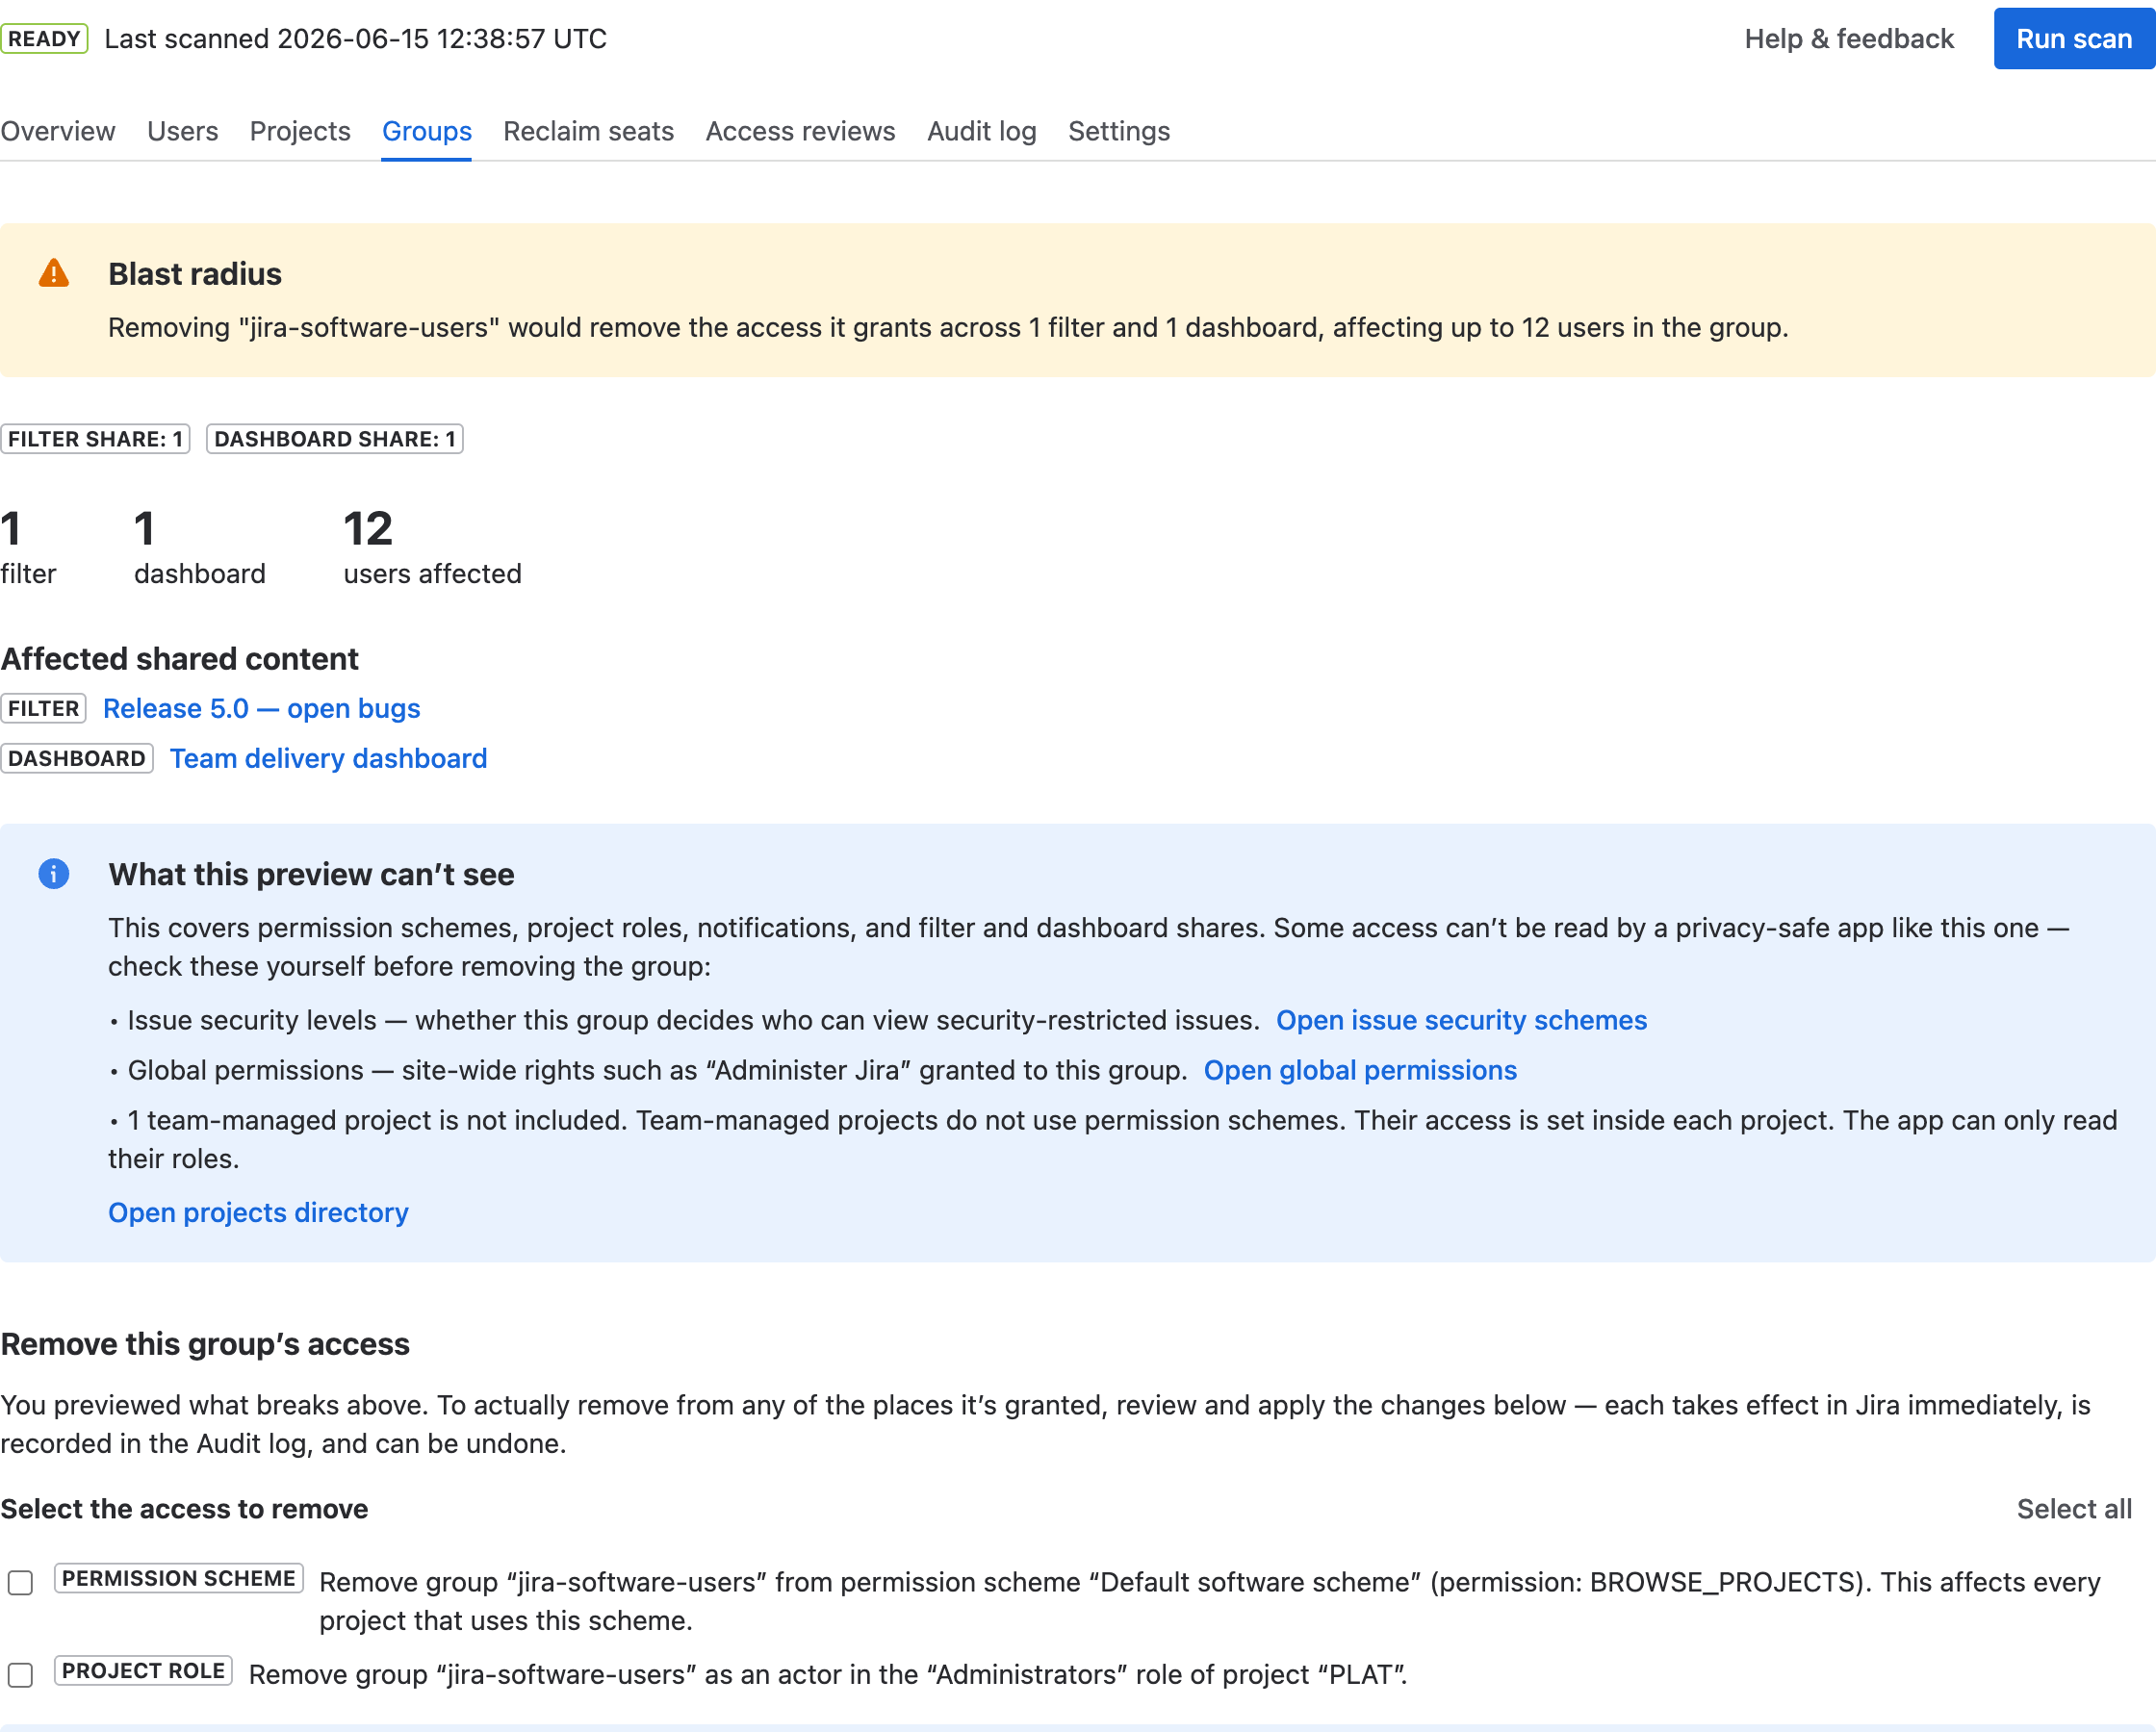Click the '1 dashboard' statistic
Screen dimensions: 2156x1732
pyautogui.click(x=200, y=547)
